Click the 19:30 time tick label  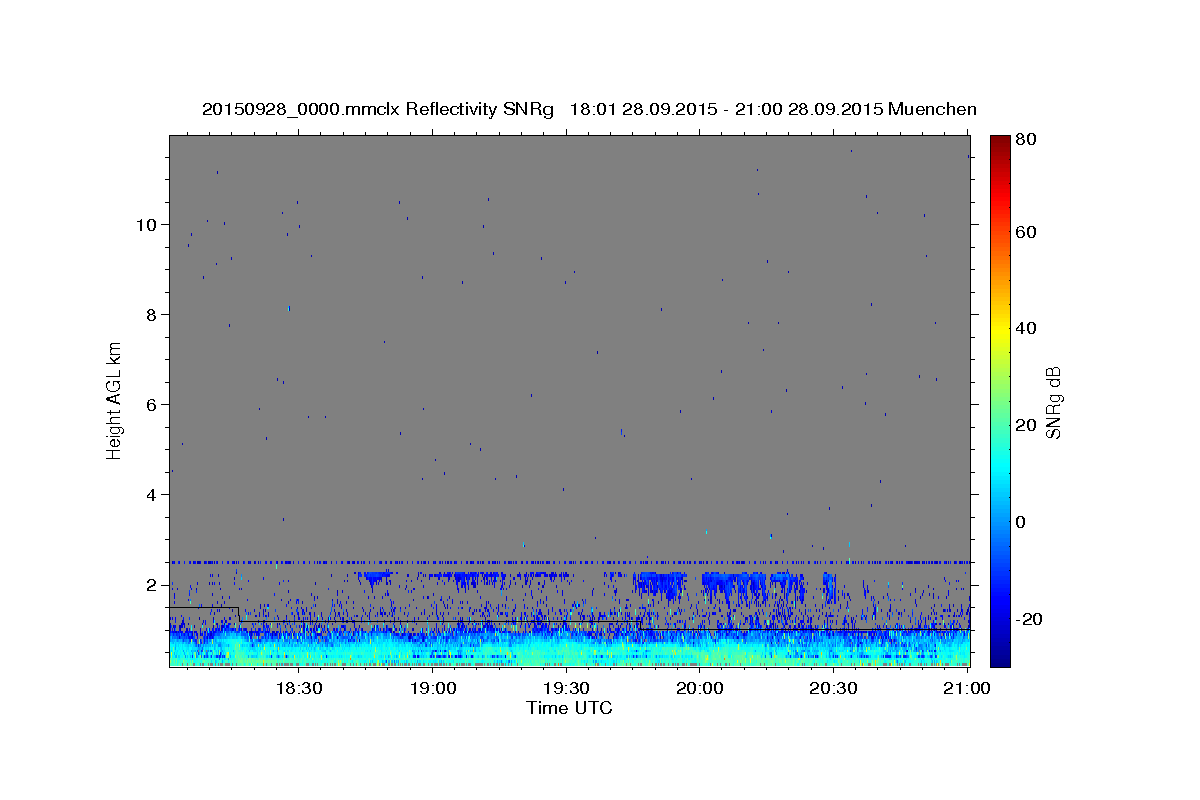click(566, 689)
